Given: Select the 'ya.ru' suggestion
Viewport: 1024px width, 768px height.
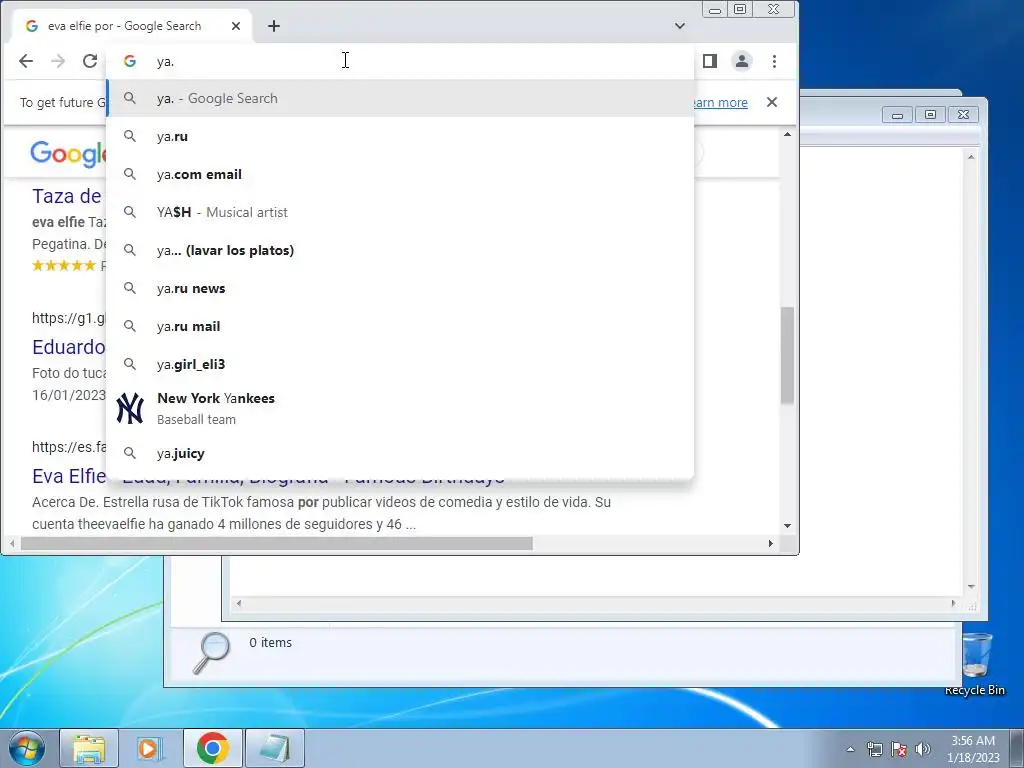Looking at the screenshot, I should pyautogui.click(x=400, y=136).
